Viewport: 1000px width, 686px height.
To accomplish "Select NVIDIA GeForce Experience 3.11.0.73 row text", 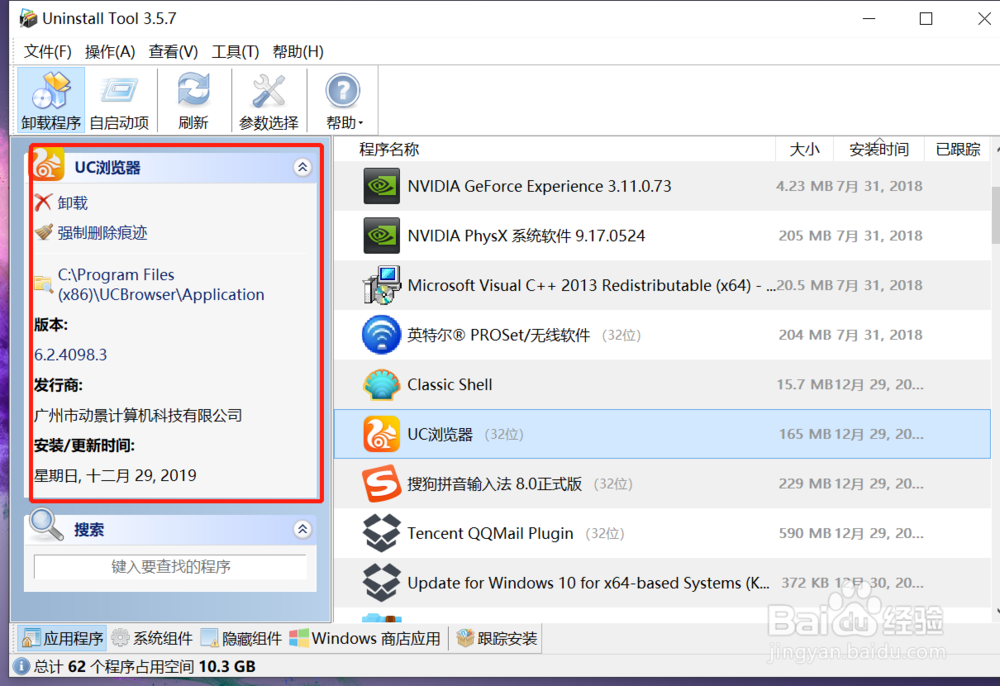I will (540, 186).
